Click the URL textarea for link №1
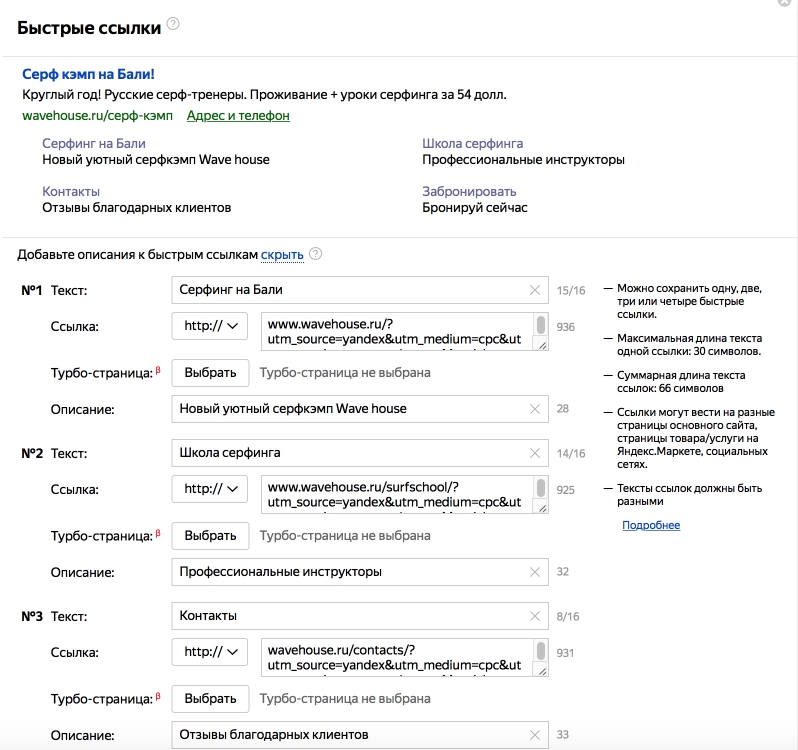 pyautogui.click(x=395, y=332)
